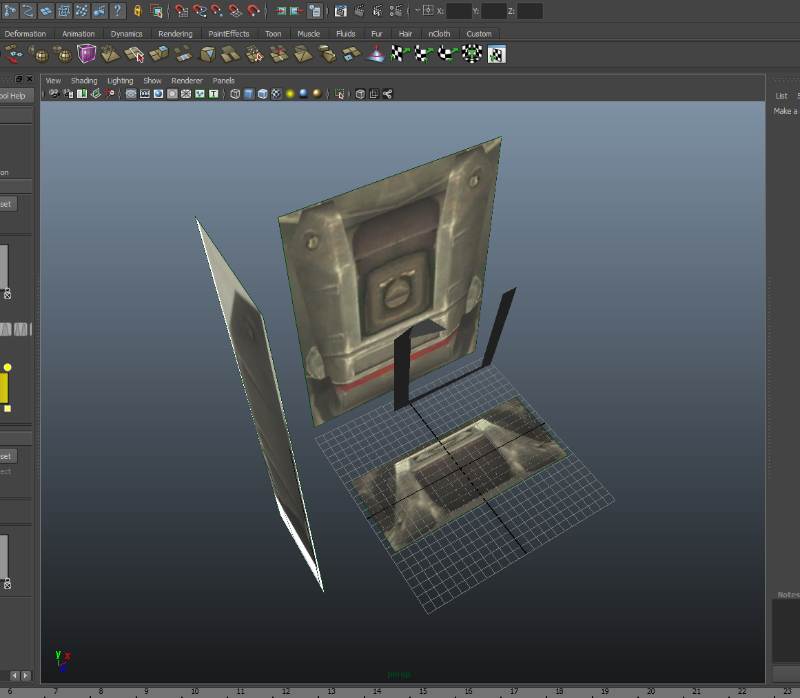800x698 pixels.
Task: Click the last checkered UV editor shelf icon
Action: pyautogui.click(x=496, y=54)
